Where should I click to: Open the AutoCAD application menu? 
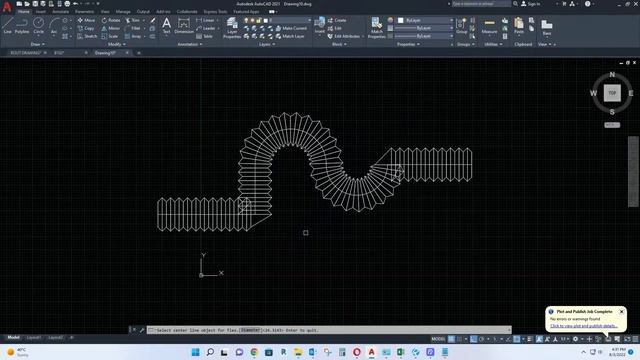pos(7,6)
